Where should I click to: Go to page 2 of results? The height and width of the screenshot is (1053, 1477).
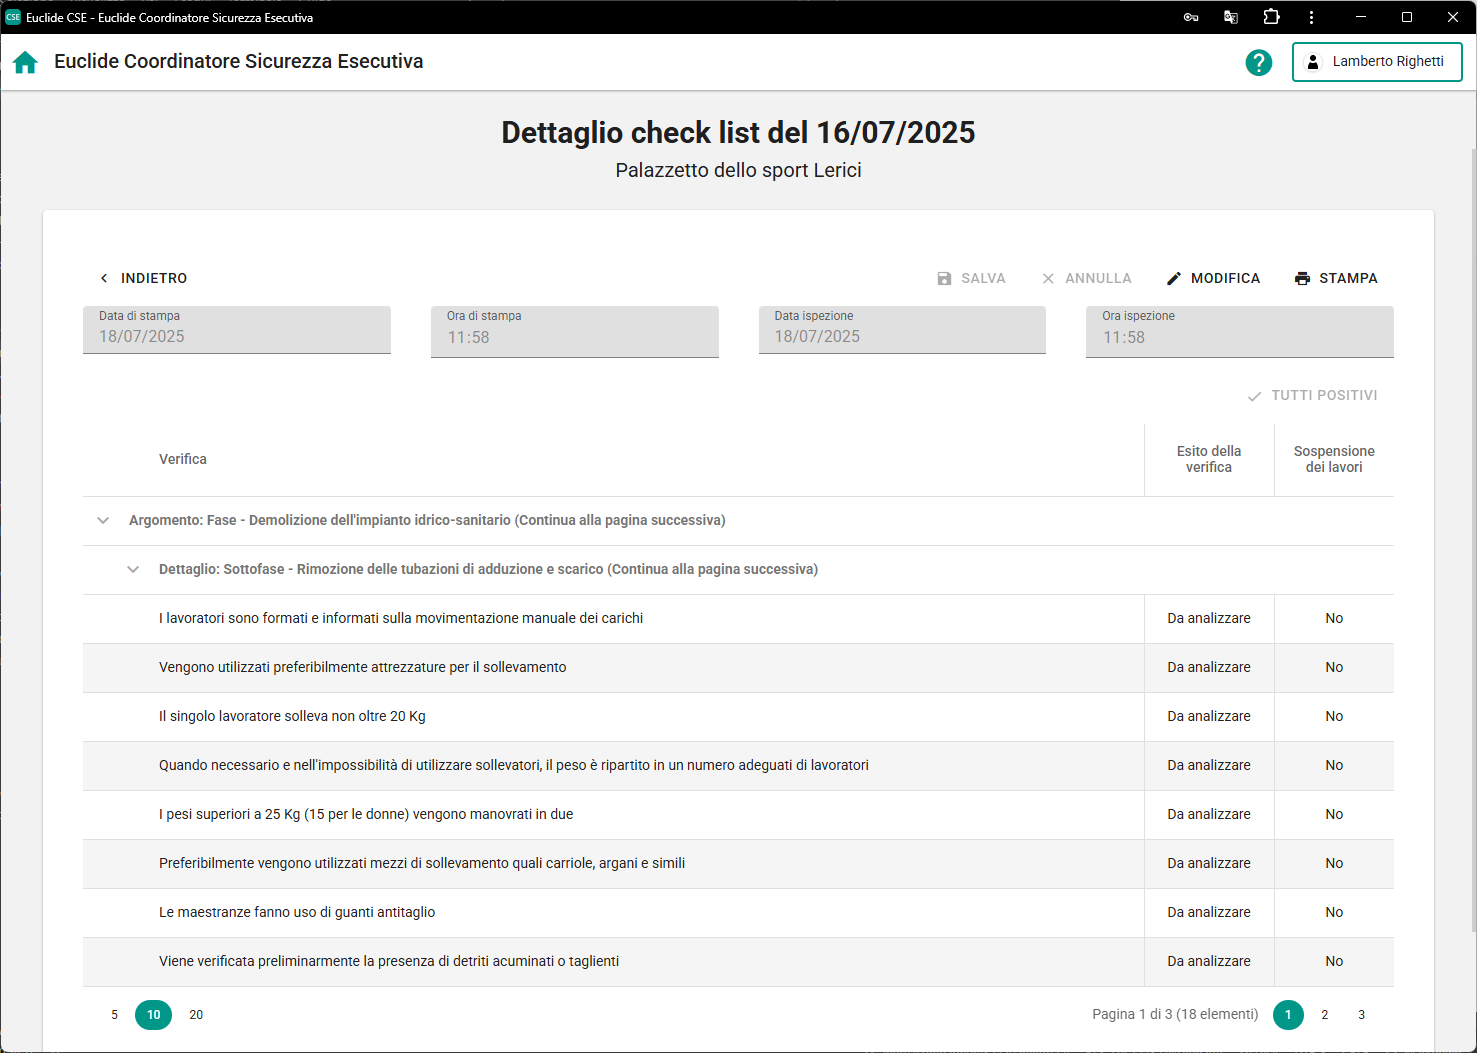click(1324, 1015)
